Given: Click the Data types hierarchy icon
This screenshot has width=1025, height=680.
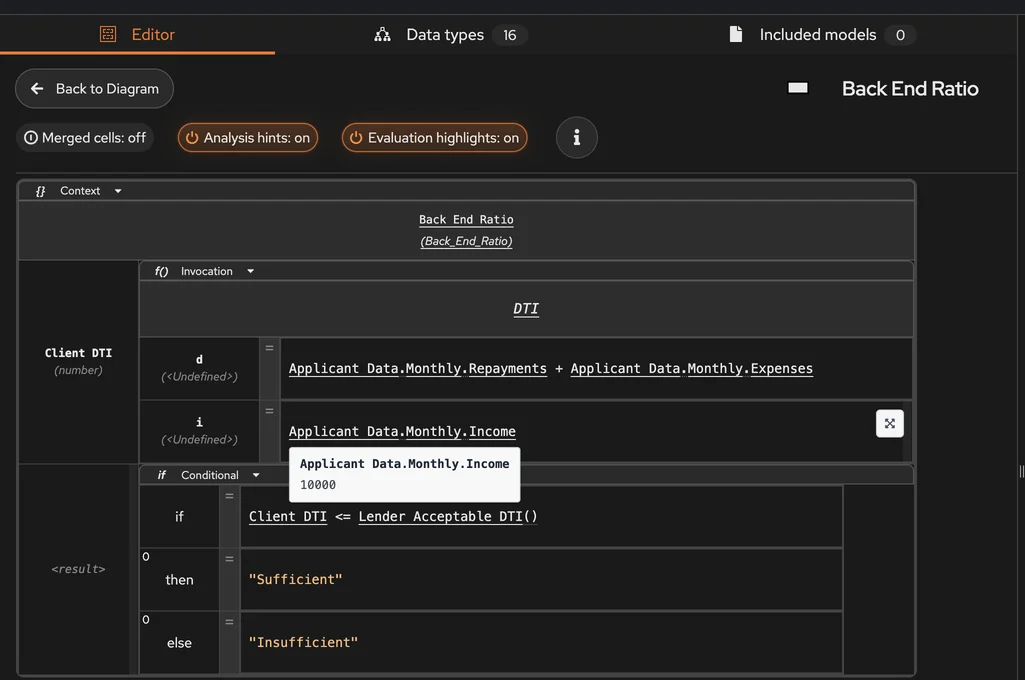Looking at the screenshot, I should coord(382,35).
